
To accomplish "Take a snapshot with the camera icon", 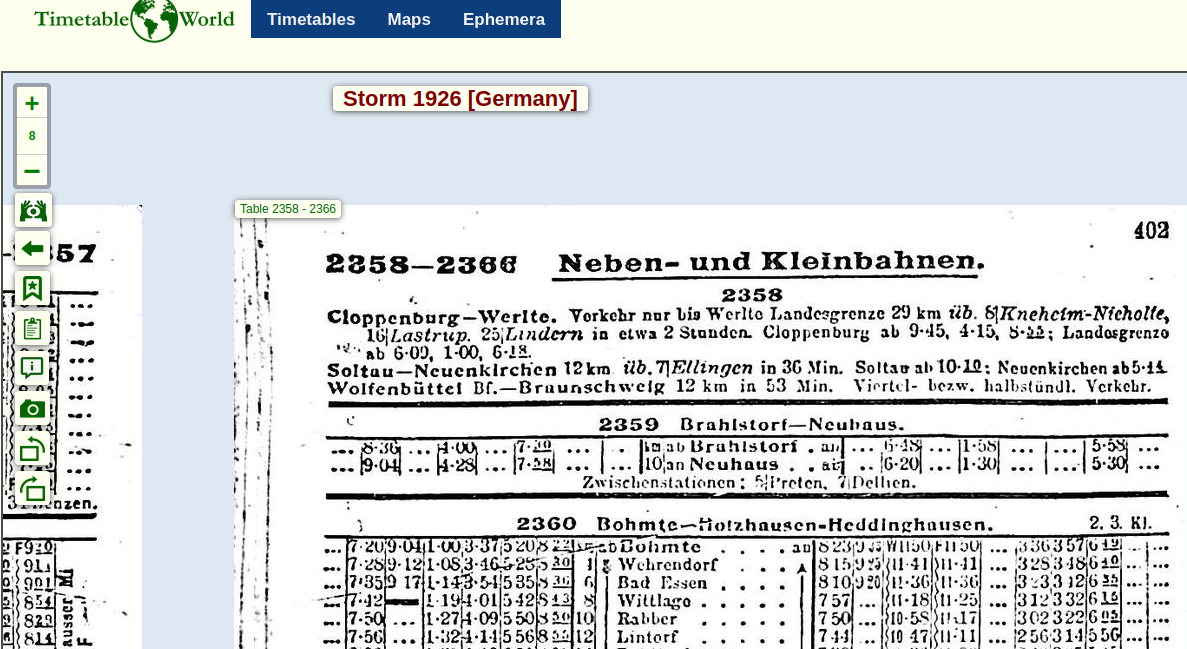I will click(33, 408).
